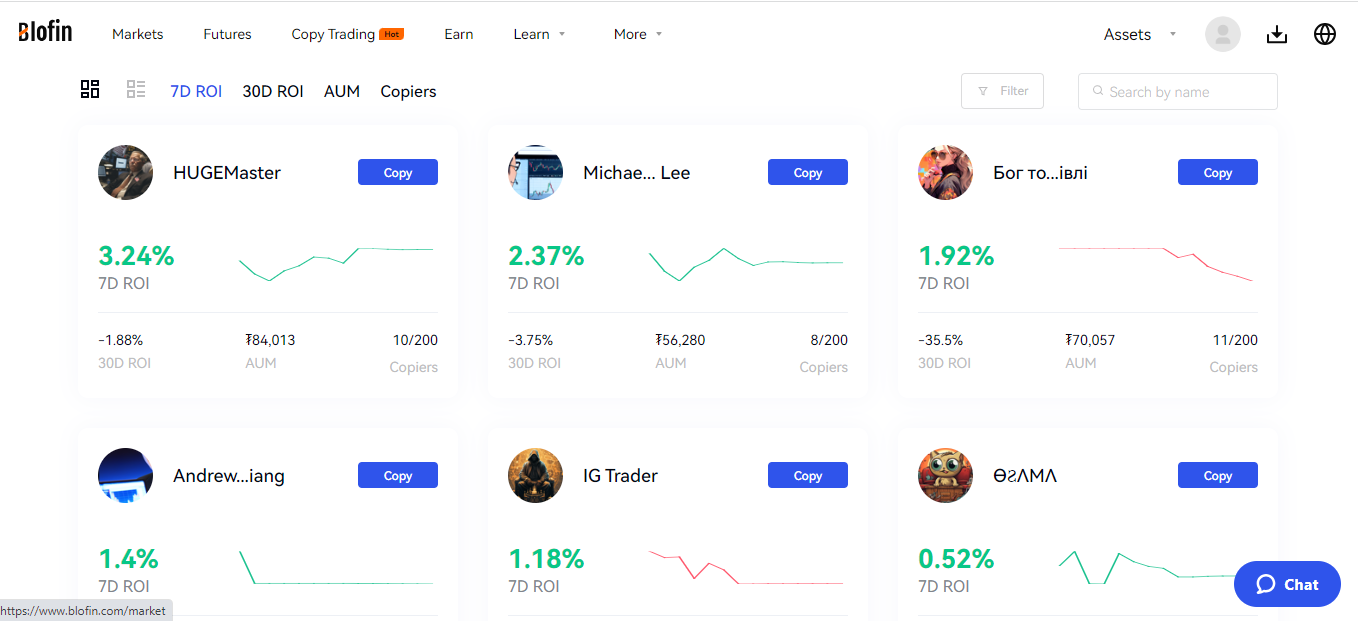Image resolution: width=1358 pixels, height=621 pixels.
Task: Open Andrew...iang's avatar
Action: coord(125,475)
